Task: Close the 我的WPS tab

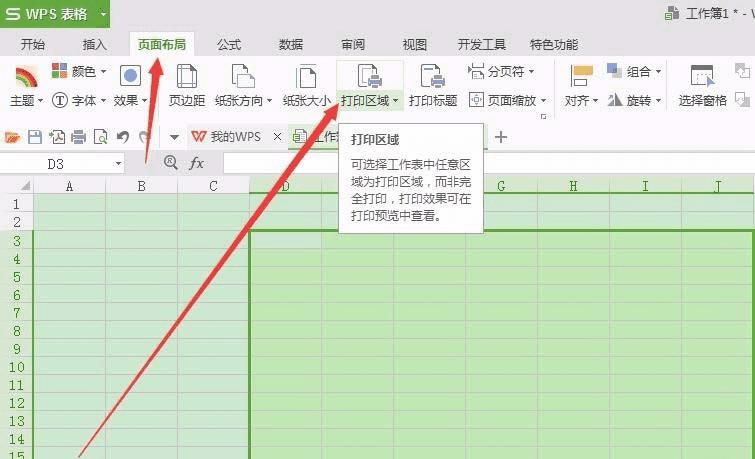Action: 277,137
